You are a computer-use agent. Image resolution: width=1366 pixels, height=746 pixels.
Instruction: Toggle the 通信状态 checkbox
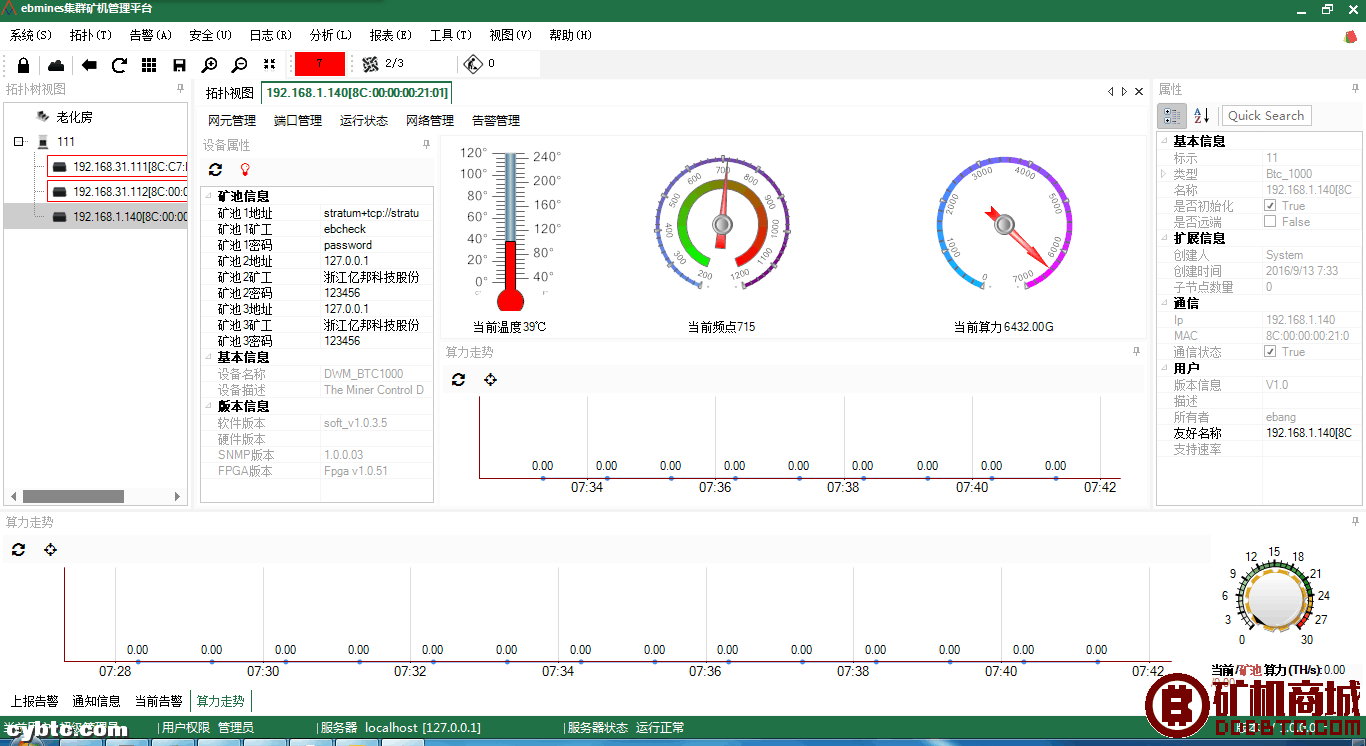point(1270,352)
